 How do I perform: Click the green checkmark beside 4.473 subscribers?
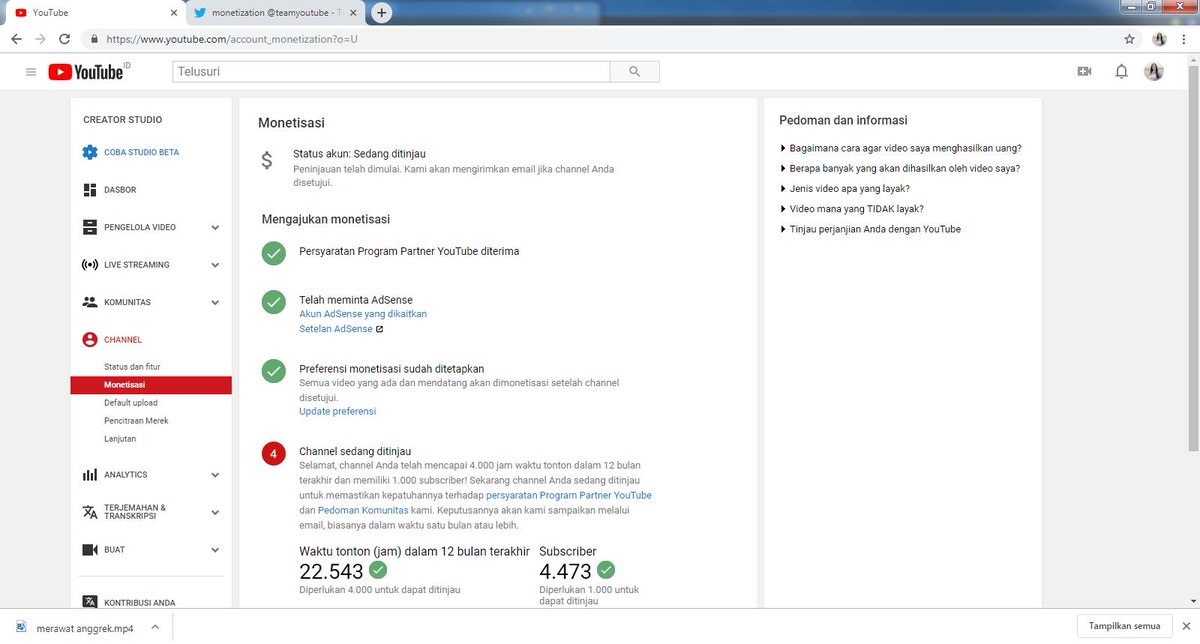606,570
